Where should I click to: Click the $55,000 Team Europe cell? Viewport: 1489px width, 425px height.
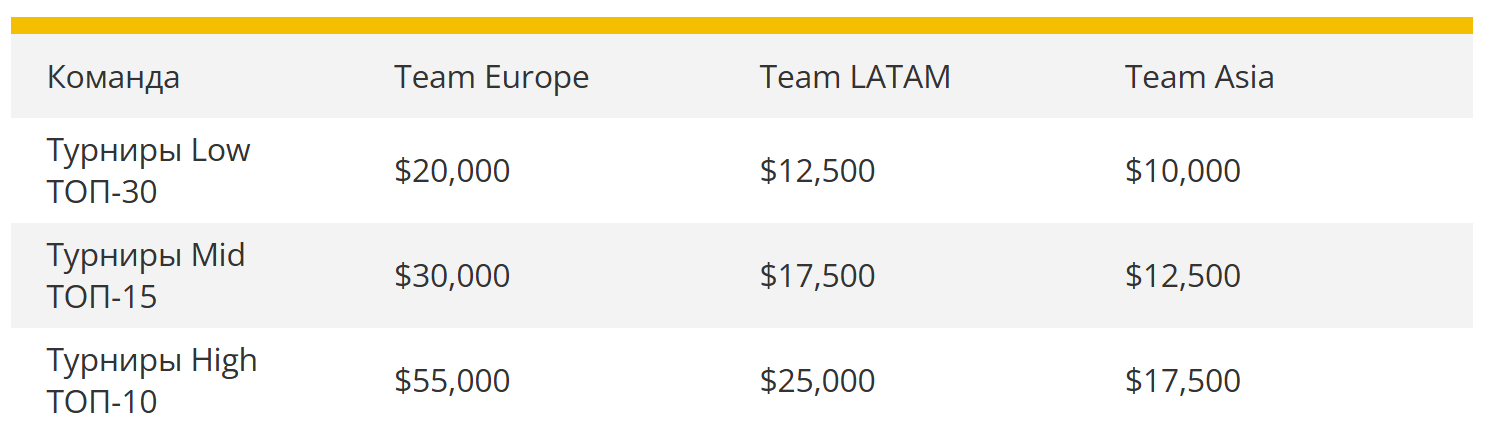pos(452,381)
